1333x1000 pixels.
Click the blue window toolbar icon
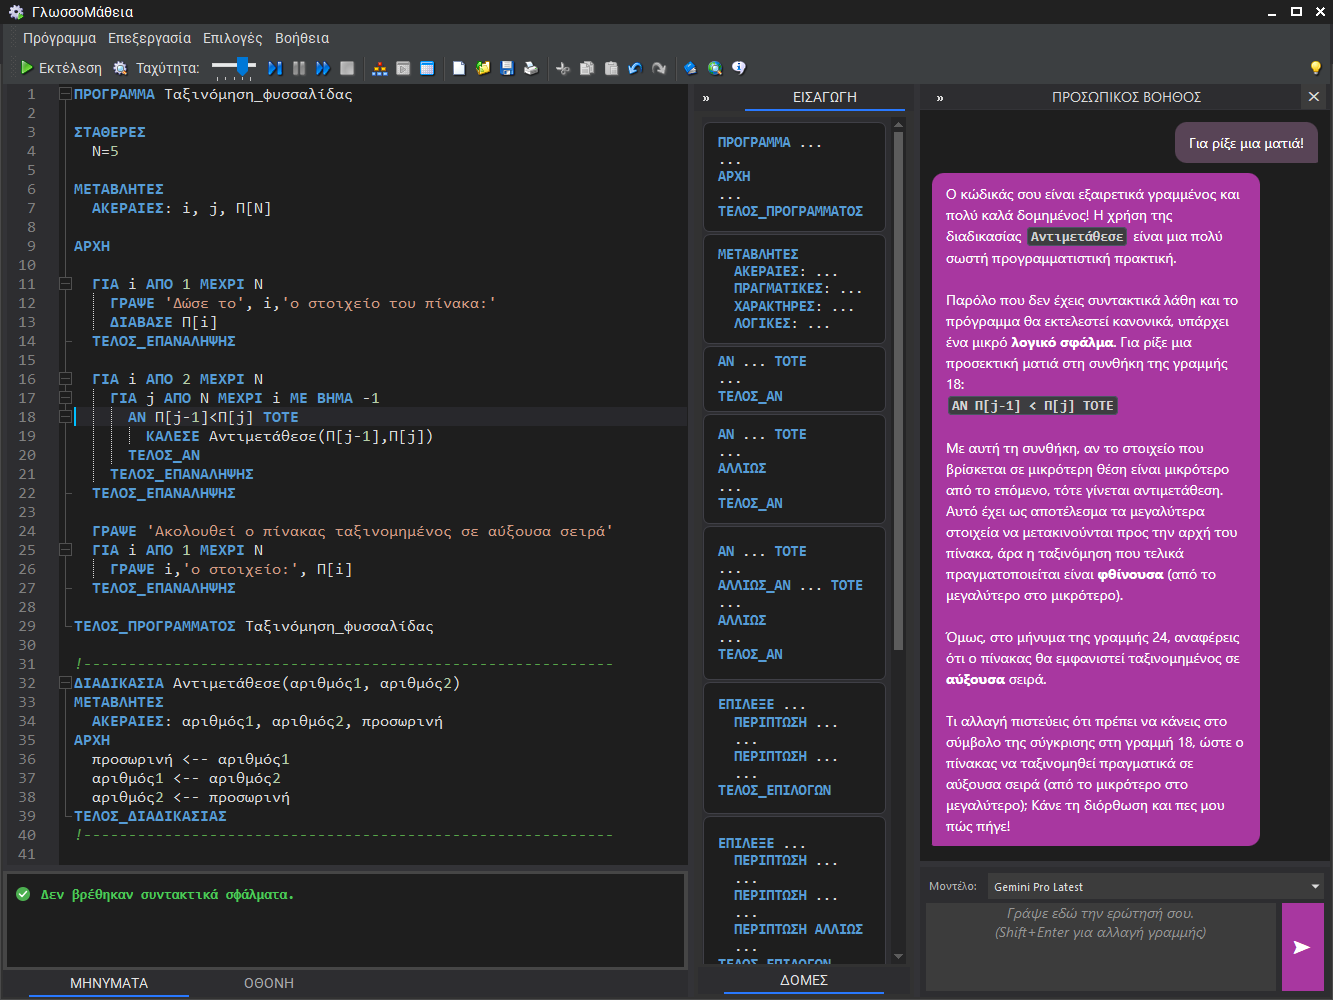click(427, 68)
